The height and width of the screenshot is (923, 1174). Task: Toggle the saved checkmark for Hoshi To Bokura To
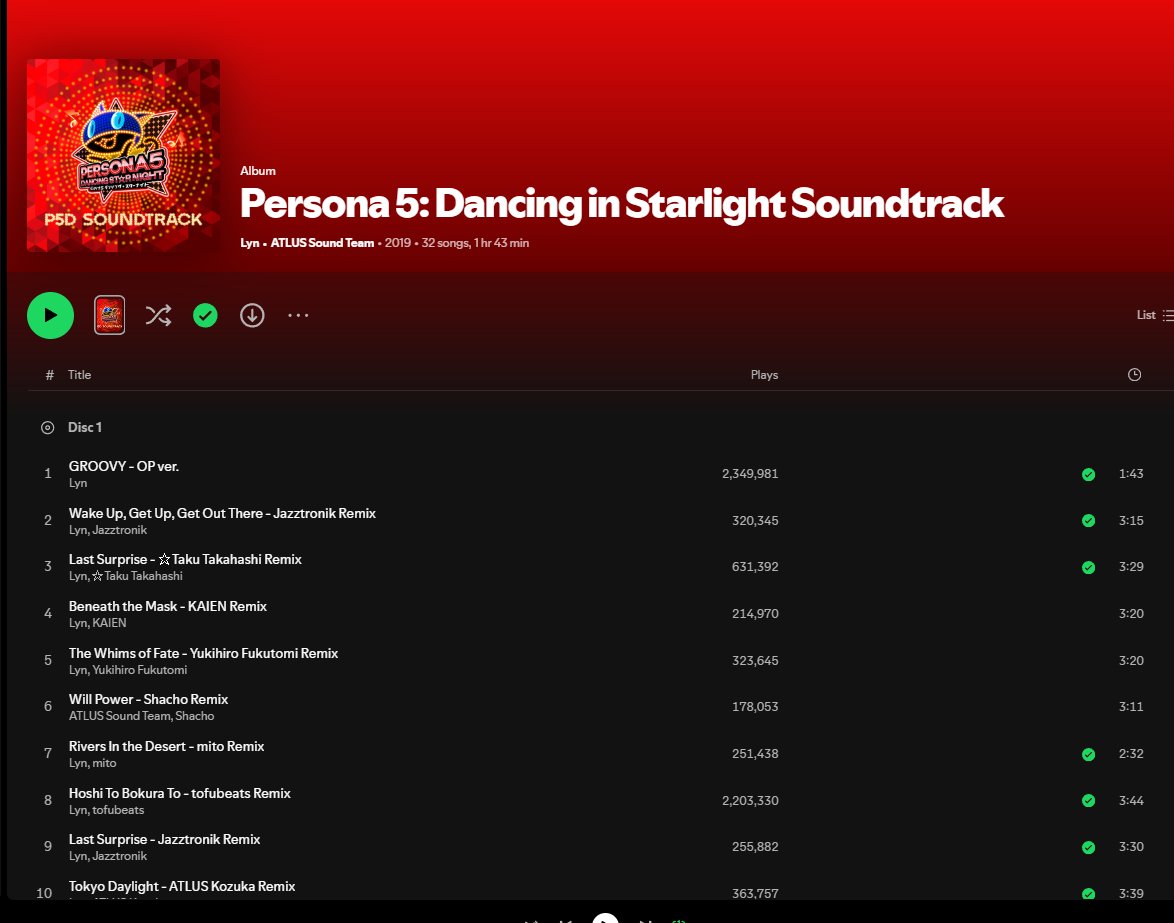pos(1089,800)
